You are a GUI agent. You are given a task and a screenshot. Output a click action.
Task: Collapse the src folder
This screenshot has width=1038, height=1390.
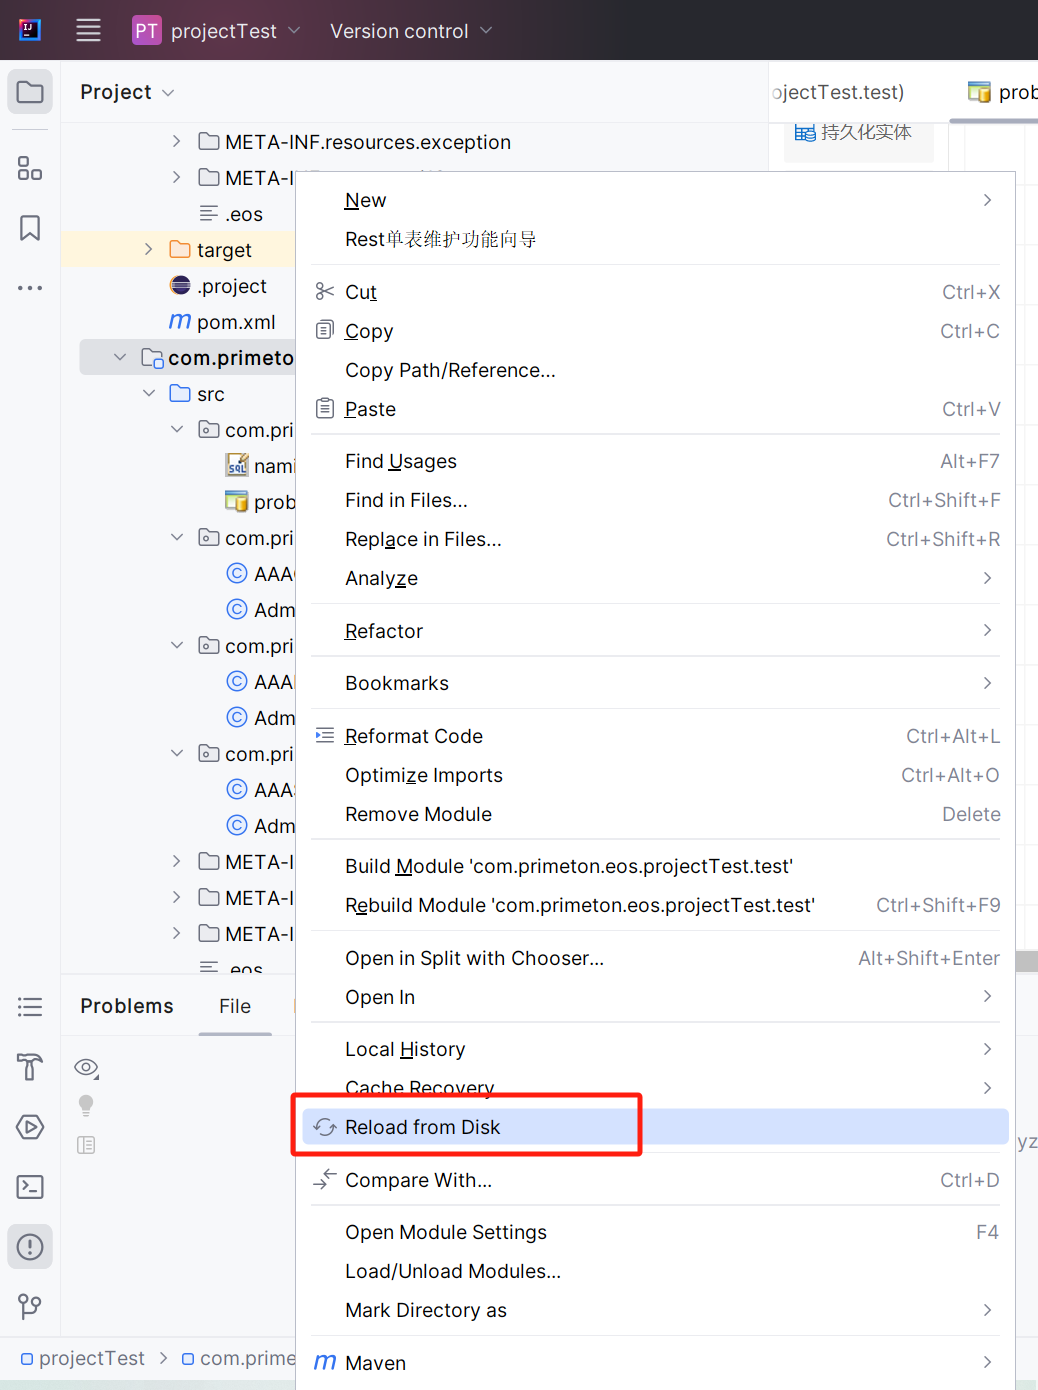coord(149,394)
